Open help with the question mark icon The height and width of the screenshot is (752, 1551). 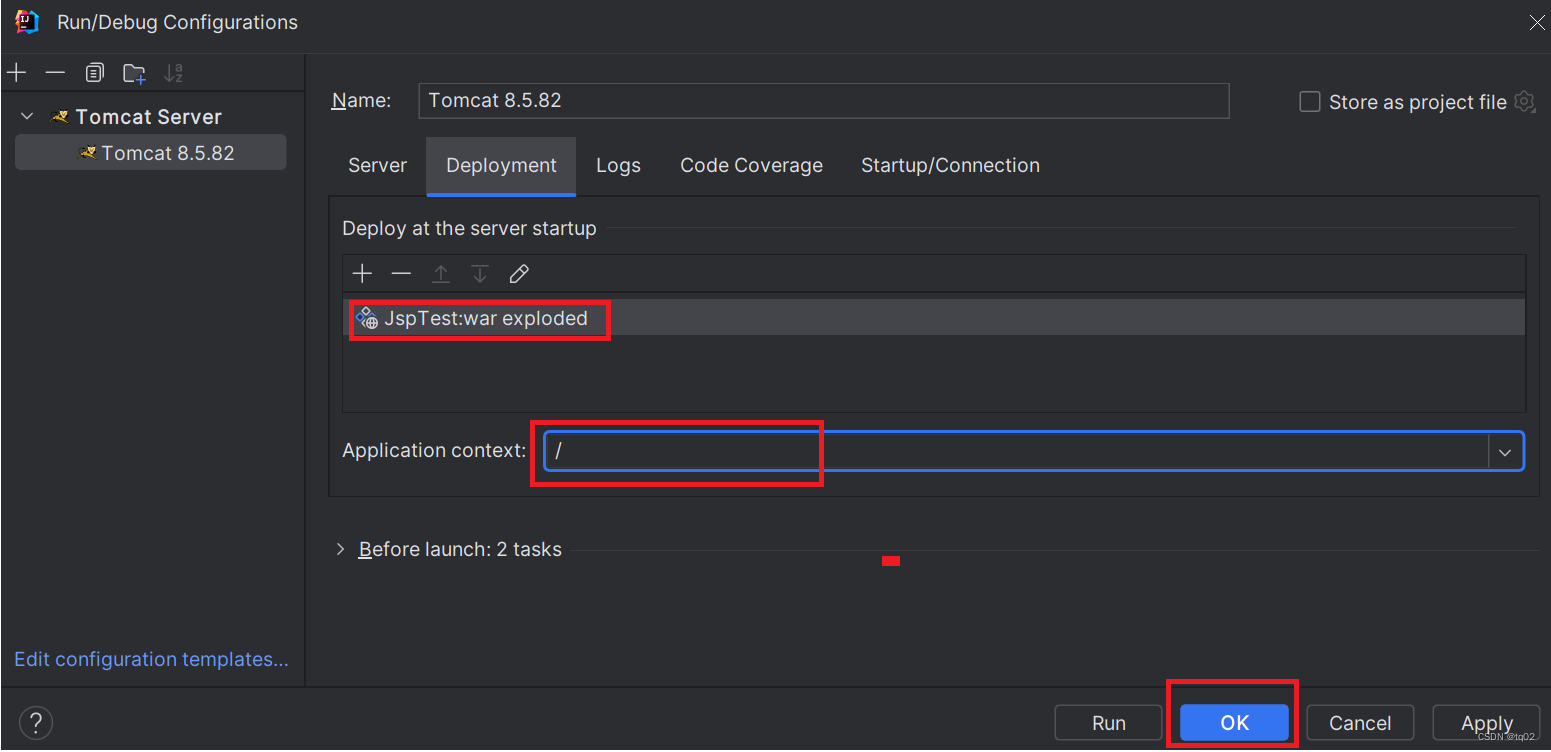(35, 722)
